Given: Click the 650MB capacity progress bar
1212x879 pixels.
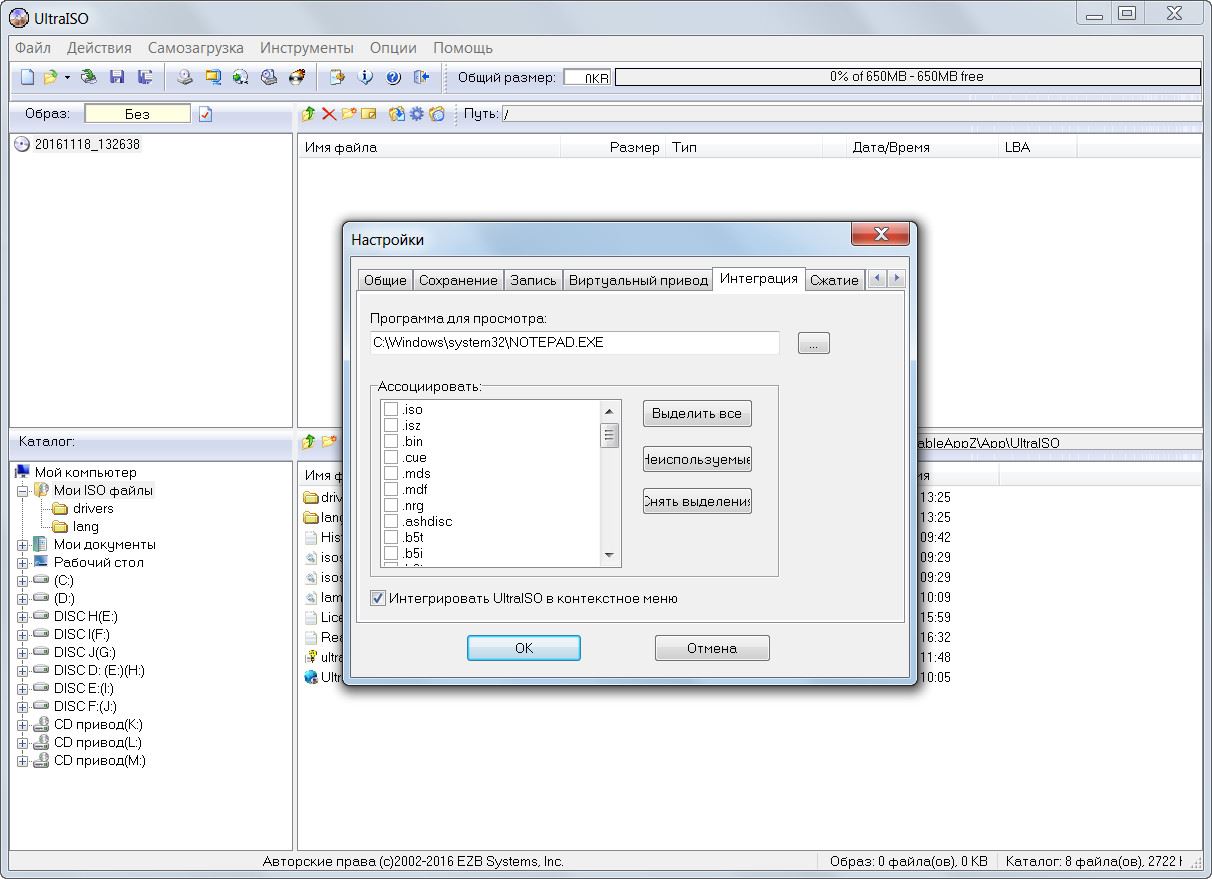Looking at the screenshot, I should coord(907,77).
